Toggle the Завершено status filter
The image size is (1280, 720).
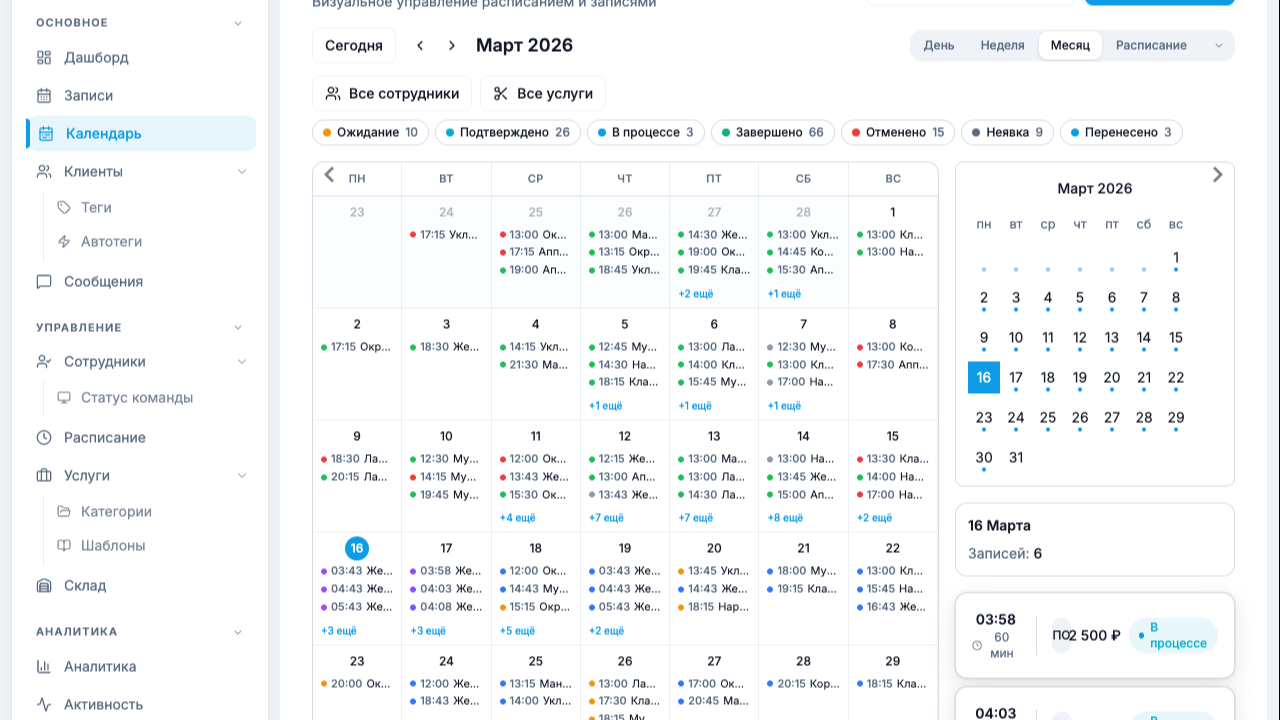(772, 133)
